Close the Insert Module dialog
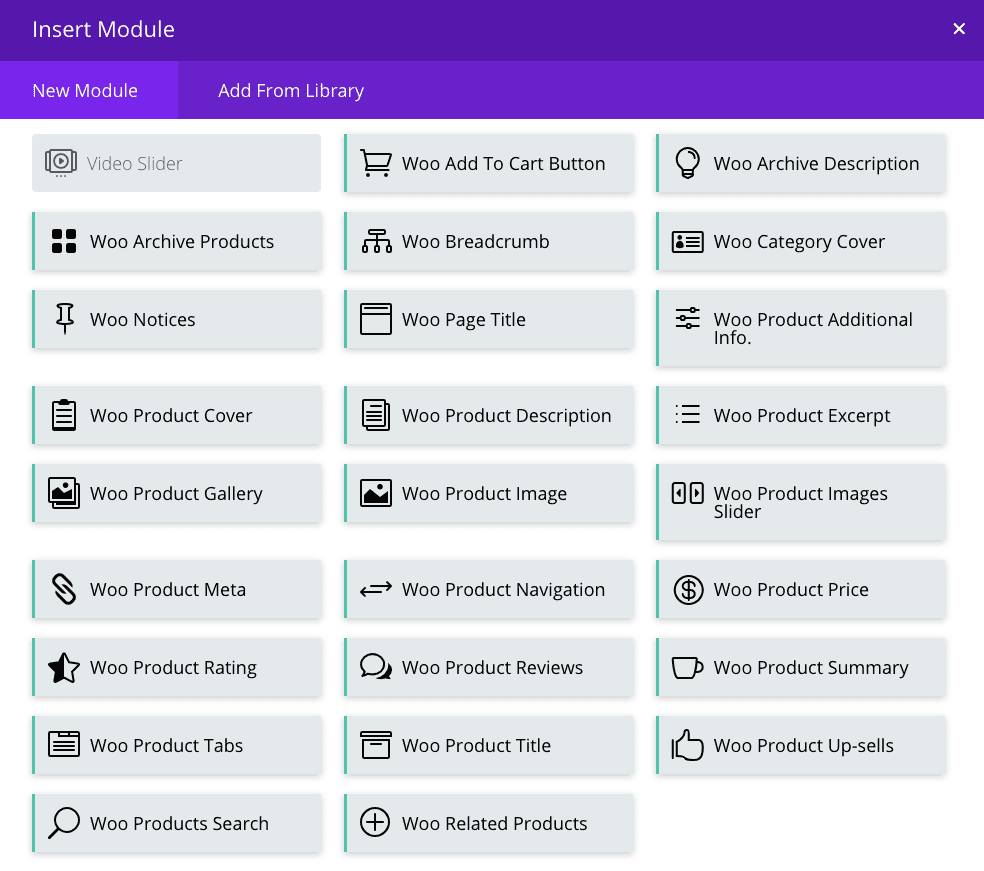The height and width of the screenshot is (871, 984). pos(958,29)
